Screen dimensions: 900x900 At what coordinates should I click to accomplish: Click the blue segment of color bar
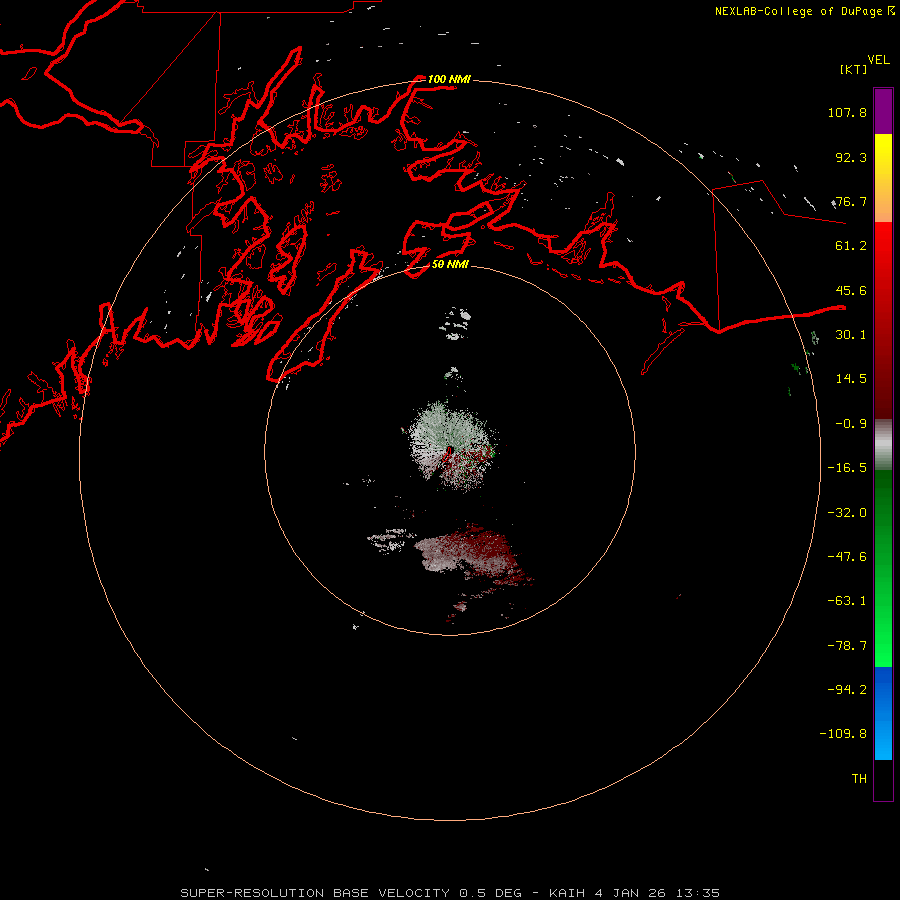tap(883, 713)
